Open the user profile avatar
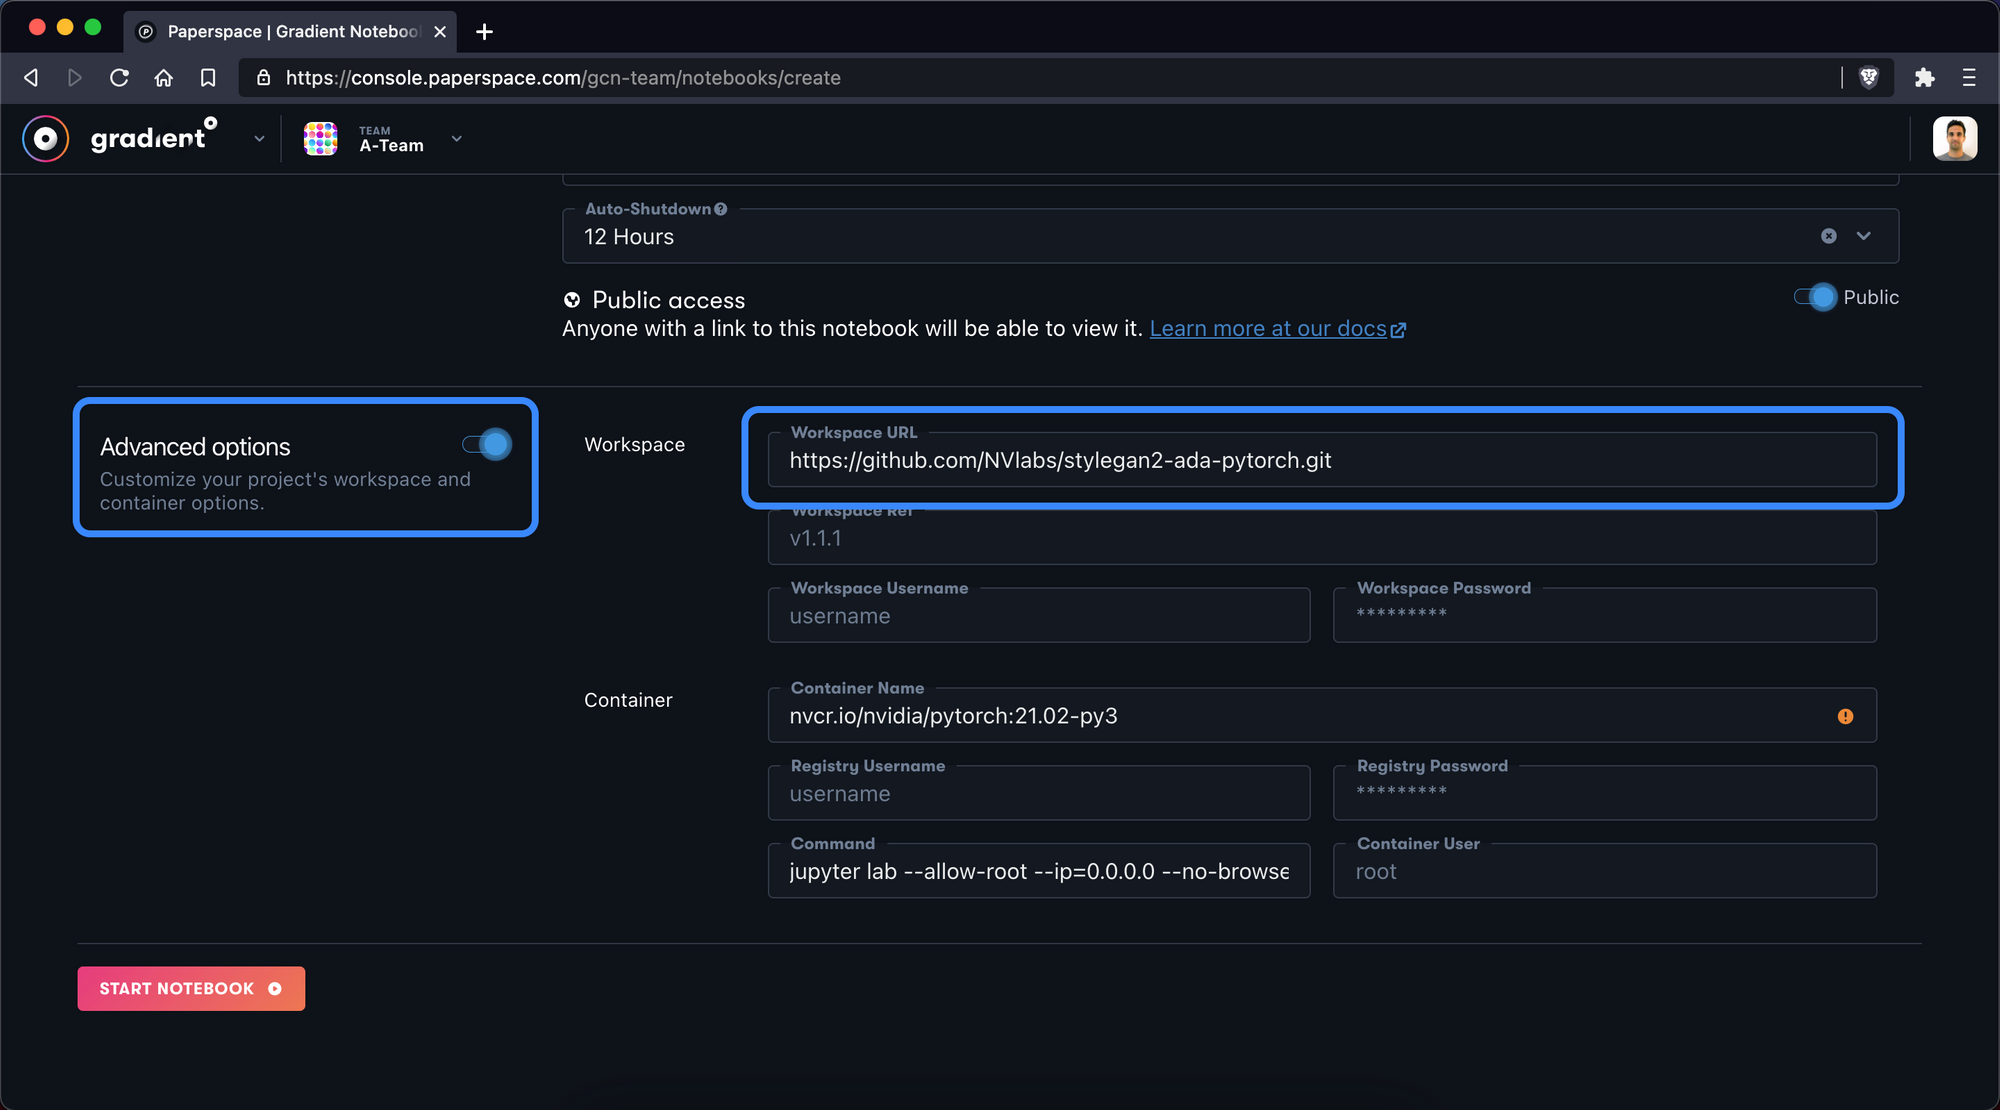The width and height of the screenshot is (2000, 1110). [x=1954, y=139]
